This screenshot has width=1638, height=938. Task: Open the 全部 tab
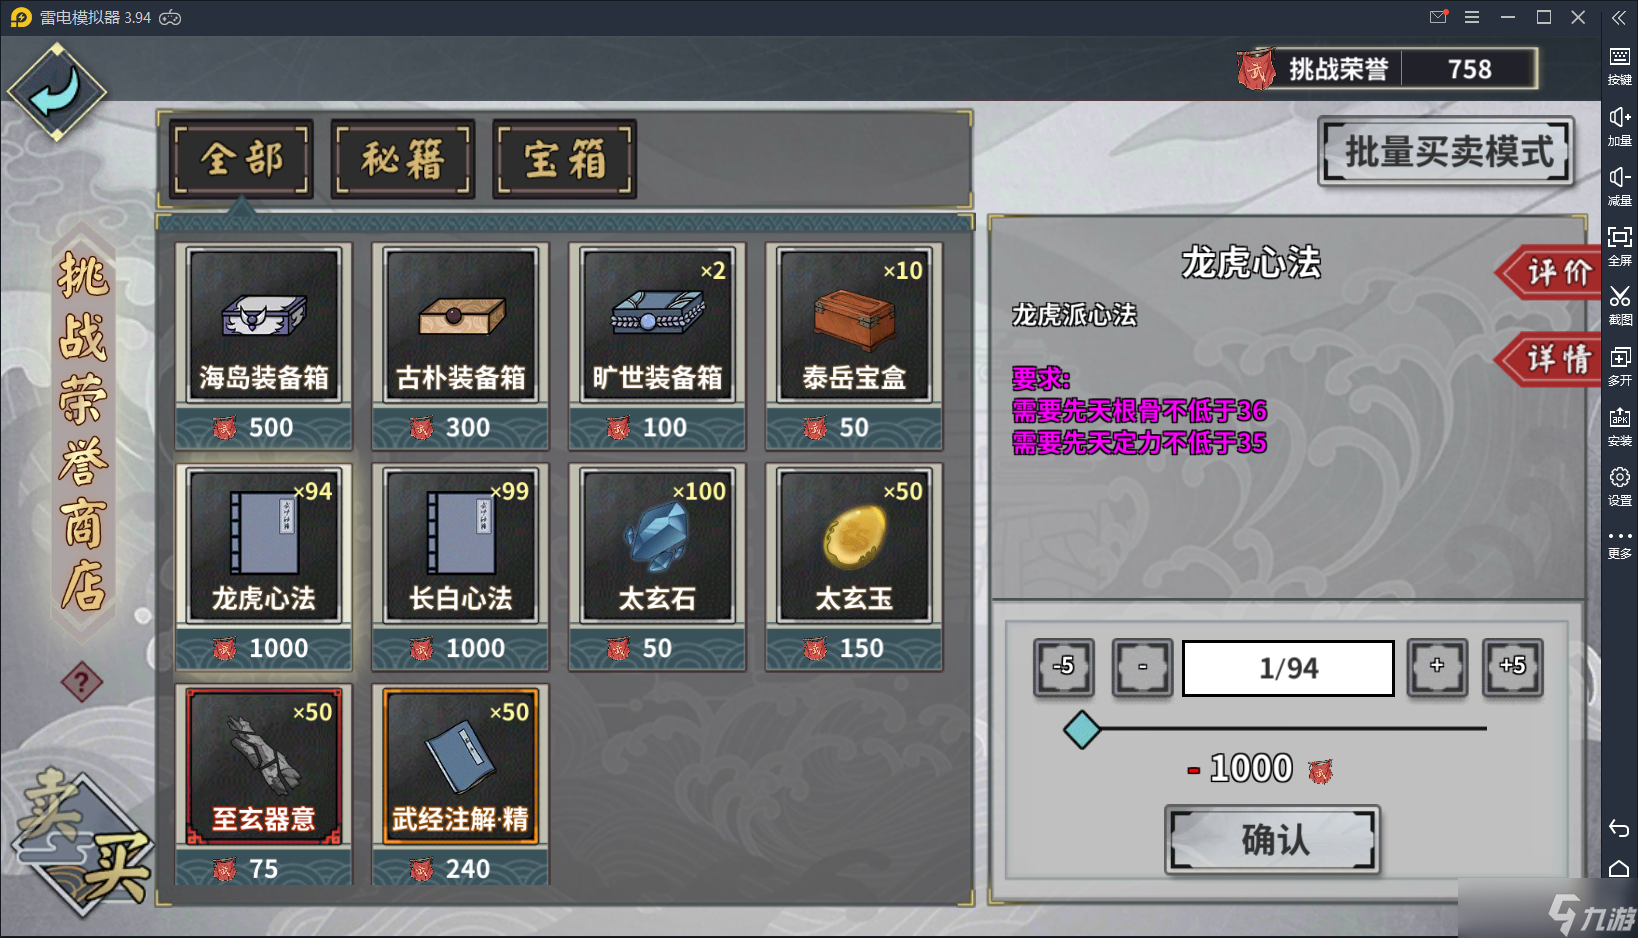[x=241, y=159]
